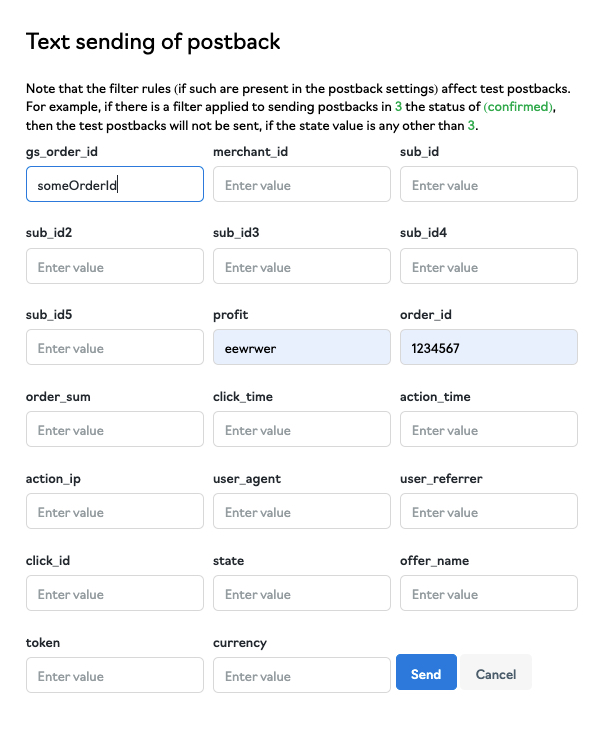Click the Send button

(426, 672)
